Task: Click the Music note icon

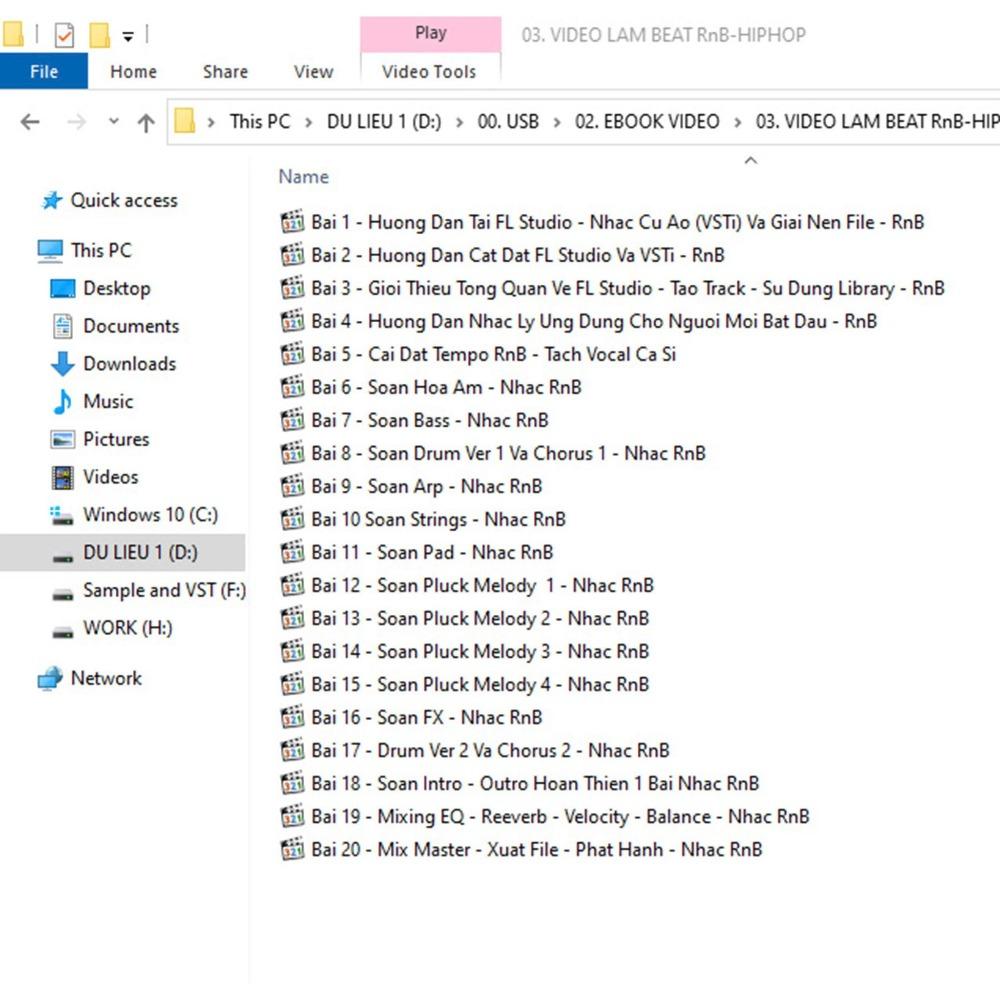Action: click(x=62, y=401)
